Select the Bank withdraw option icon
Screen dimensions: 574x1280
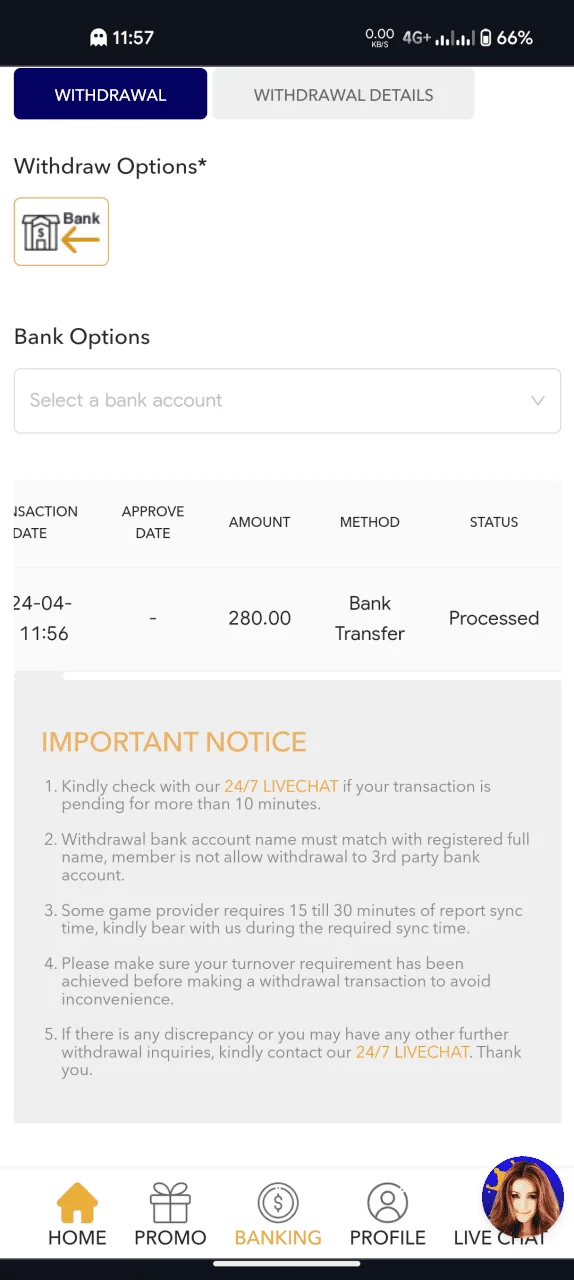point(61,232)
